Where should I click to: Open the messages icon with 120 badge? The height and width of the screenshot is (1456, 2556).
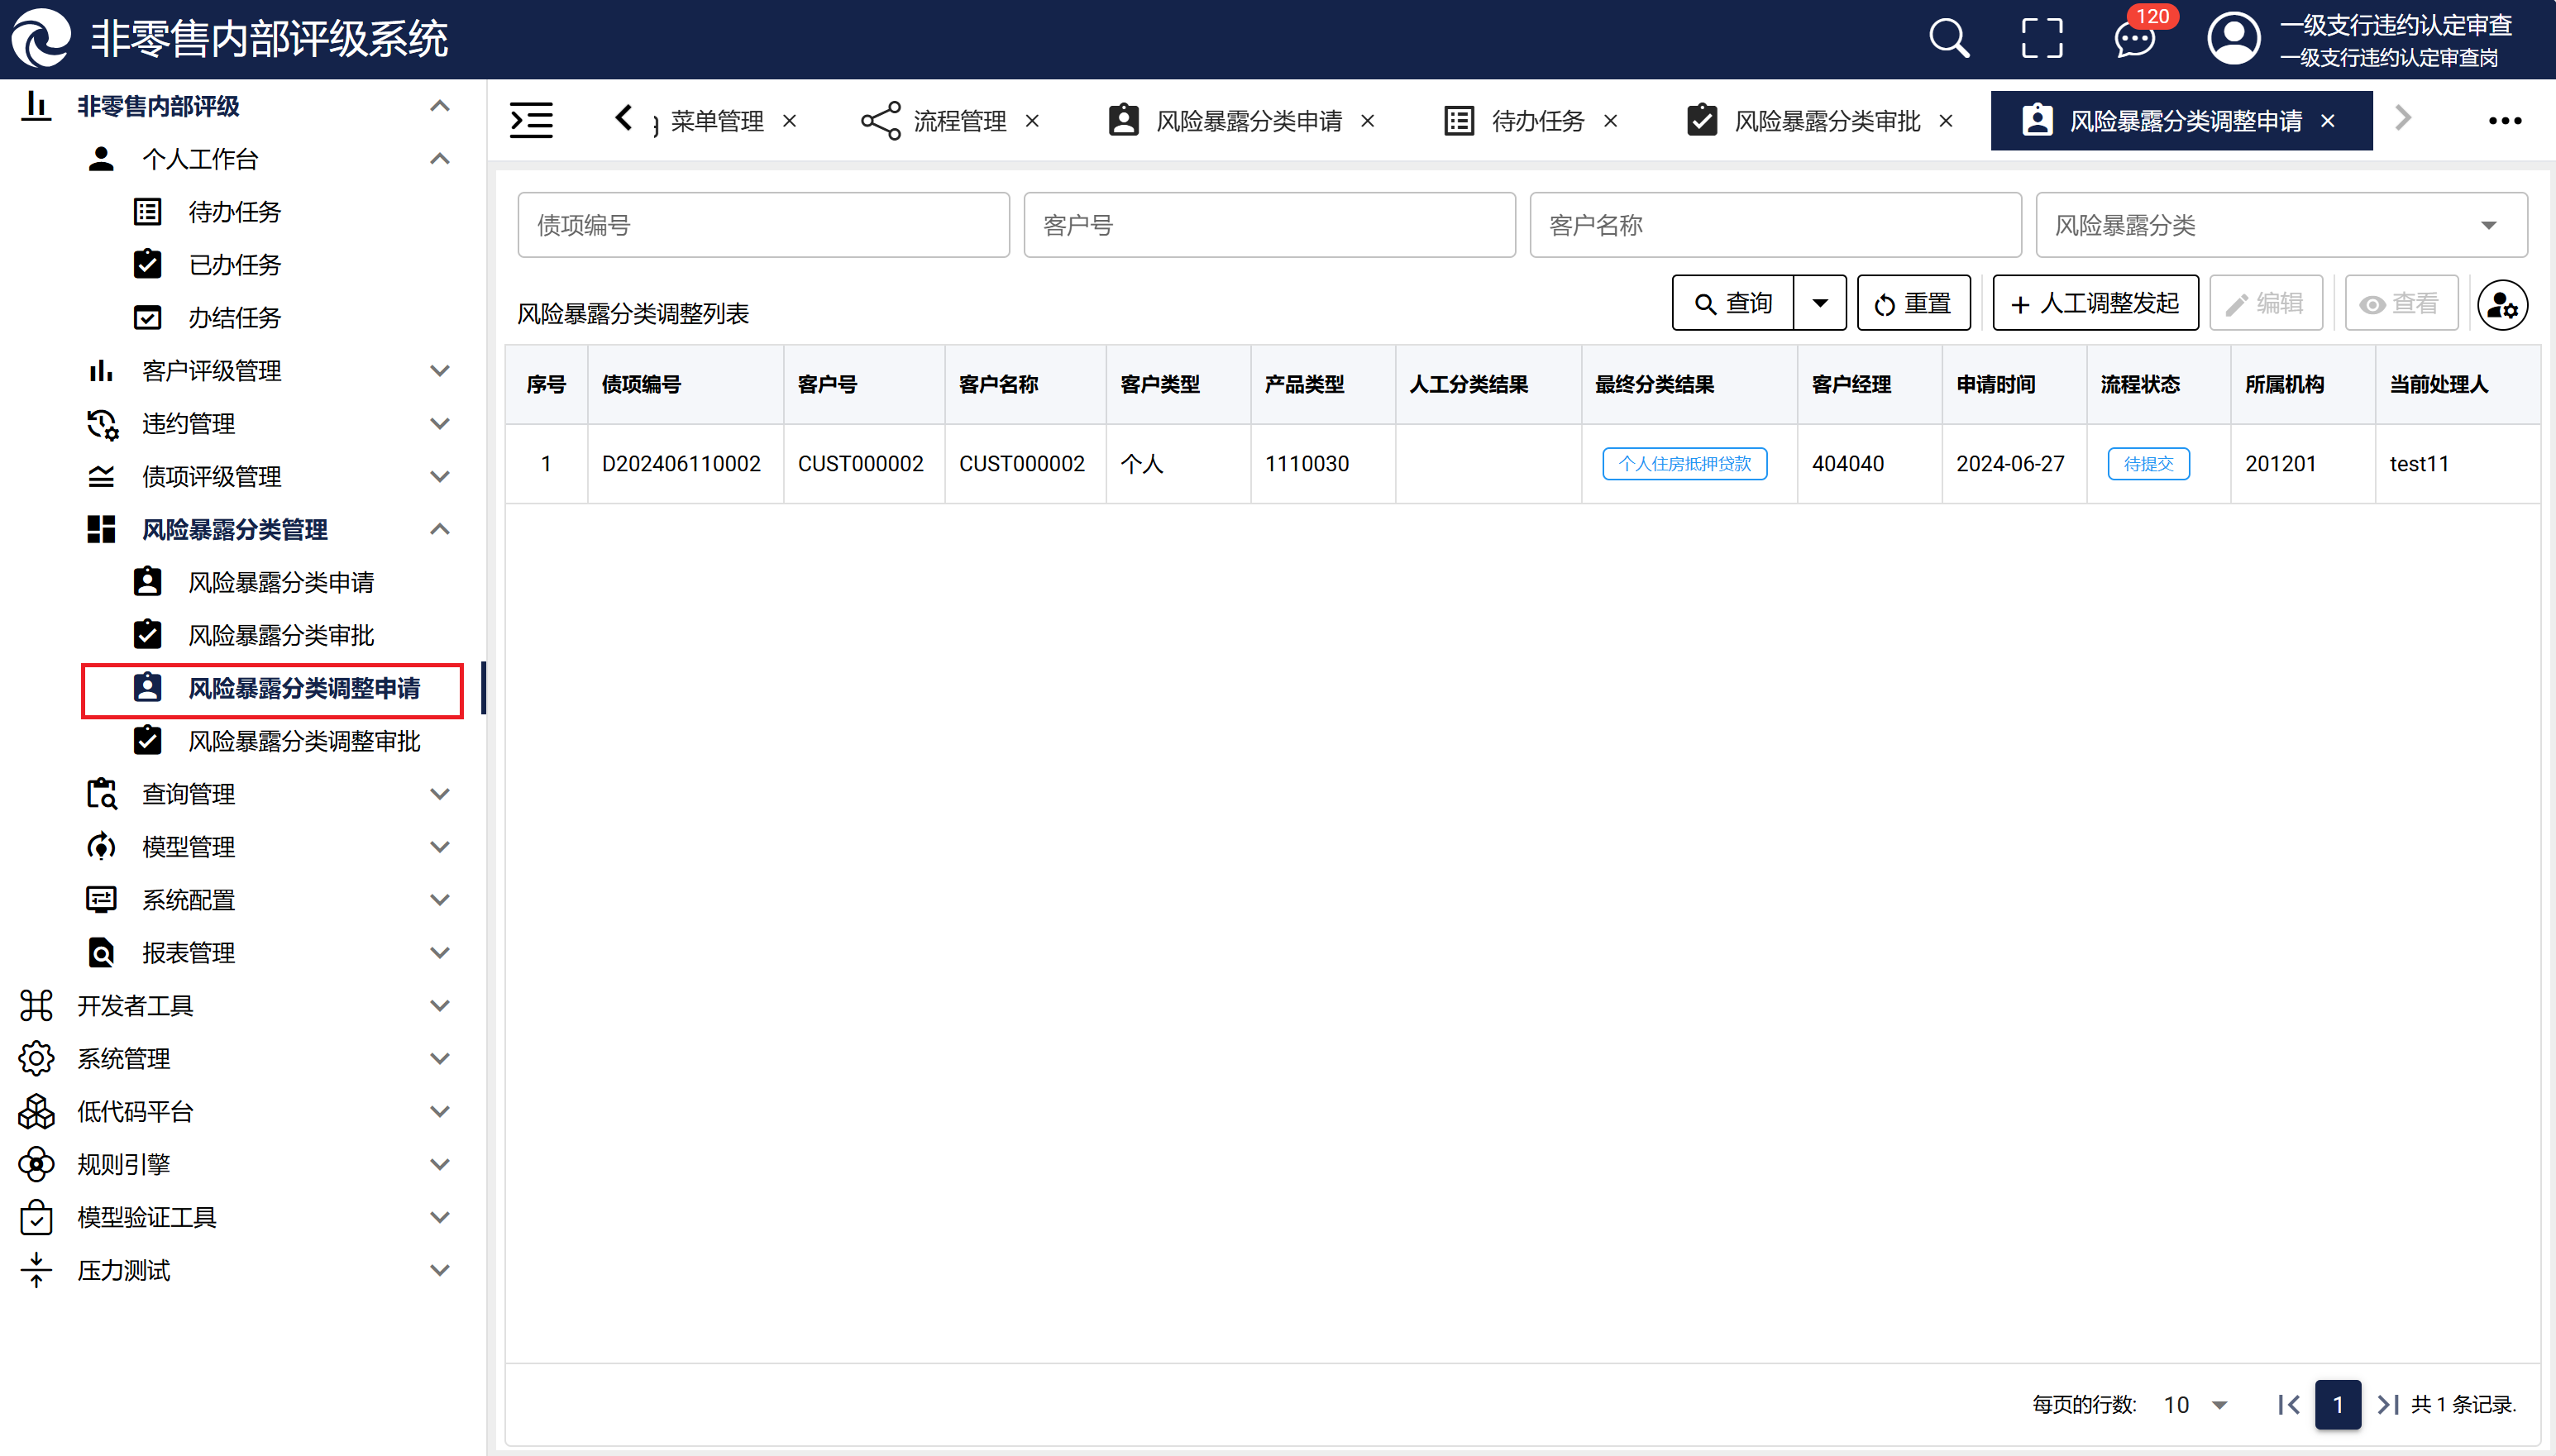coord(2135,39)
